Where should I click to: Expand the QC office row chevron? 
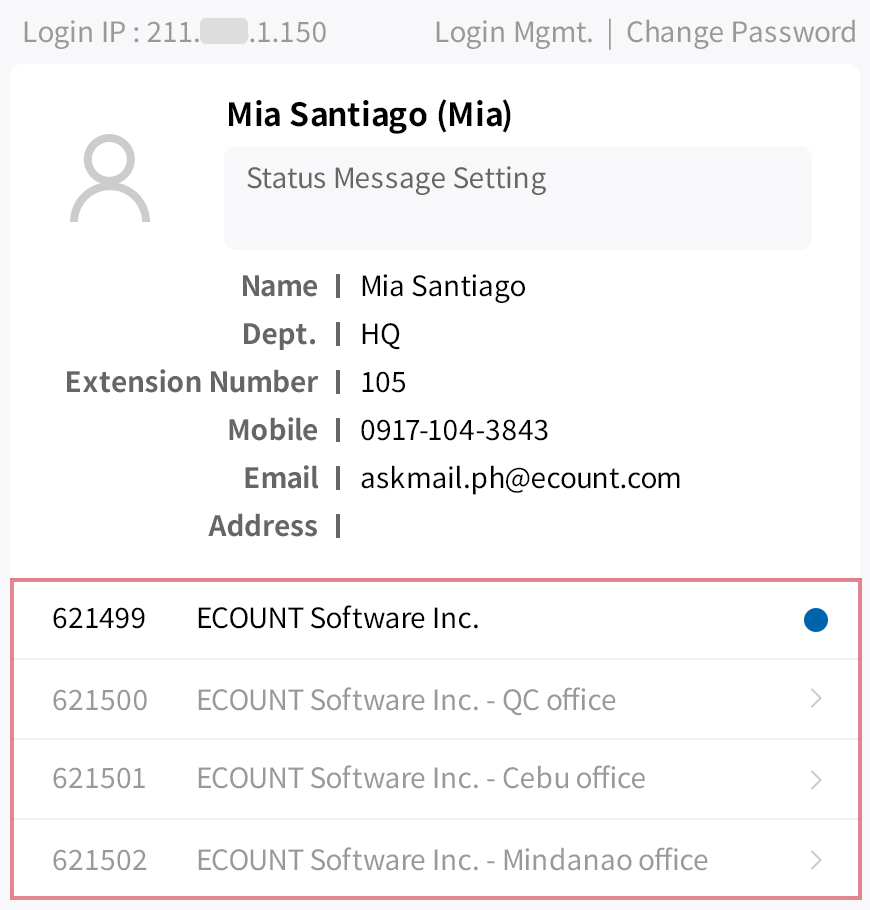tap(816, 699)
